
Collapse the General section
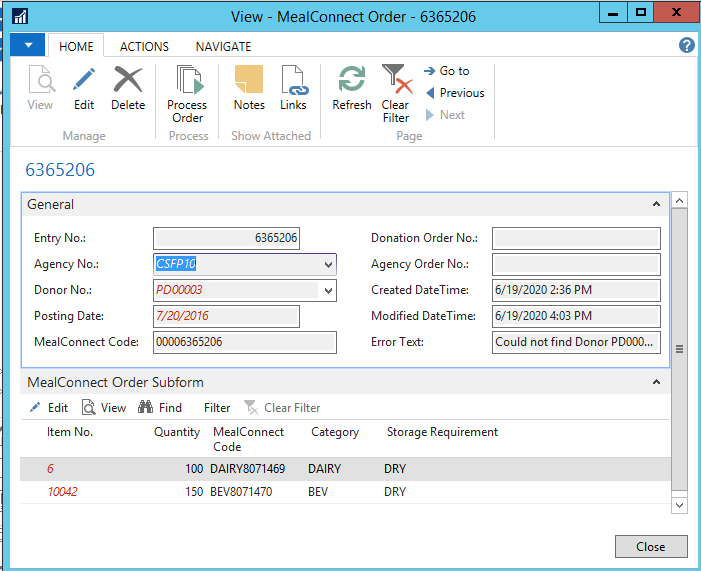point(656,204)
